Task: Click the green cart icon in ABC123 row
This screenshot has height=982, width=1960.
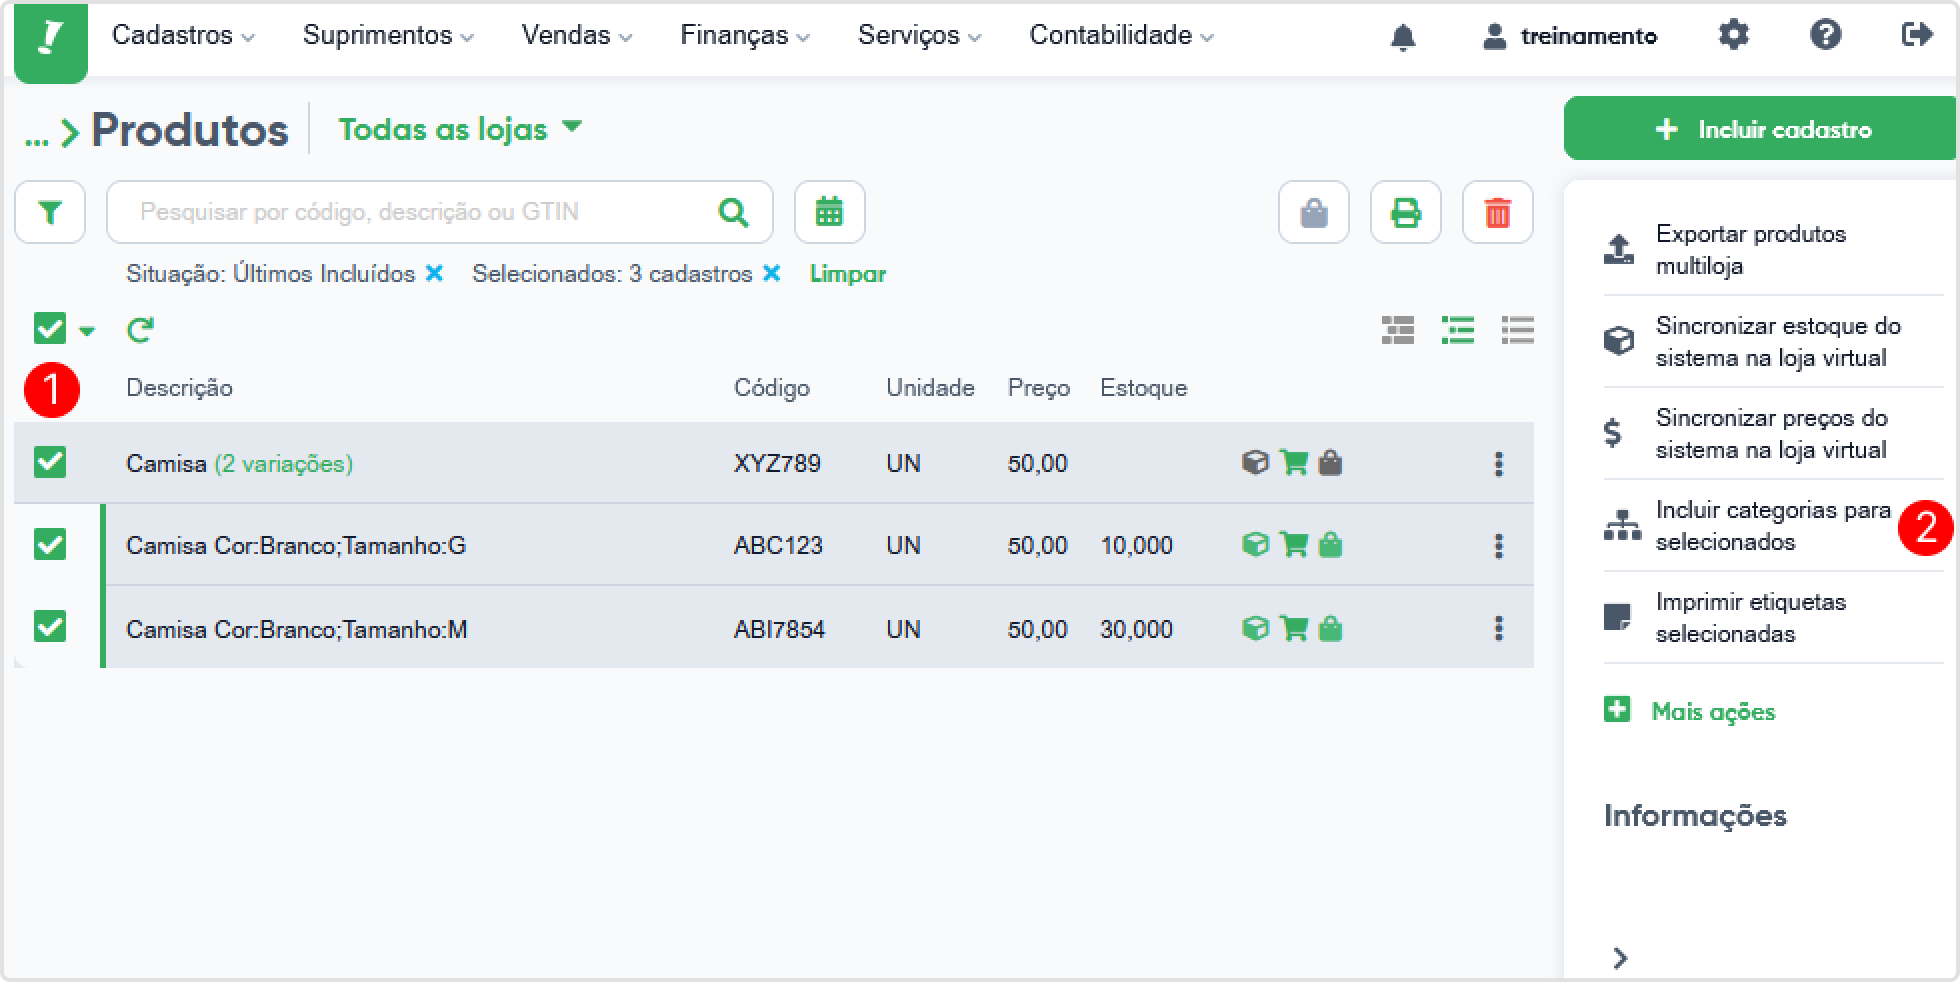Action: [1294, 544]
